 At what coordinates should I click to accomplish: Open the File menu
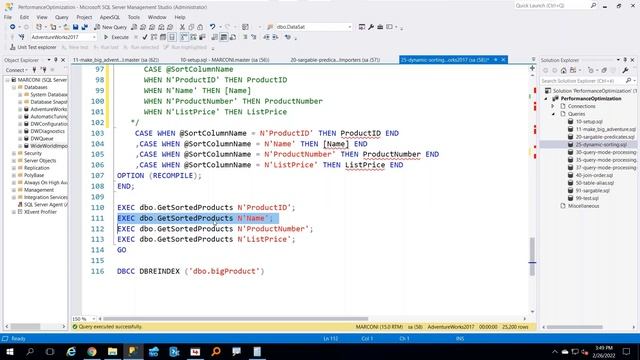tap(8, 17)
